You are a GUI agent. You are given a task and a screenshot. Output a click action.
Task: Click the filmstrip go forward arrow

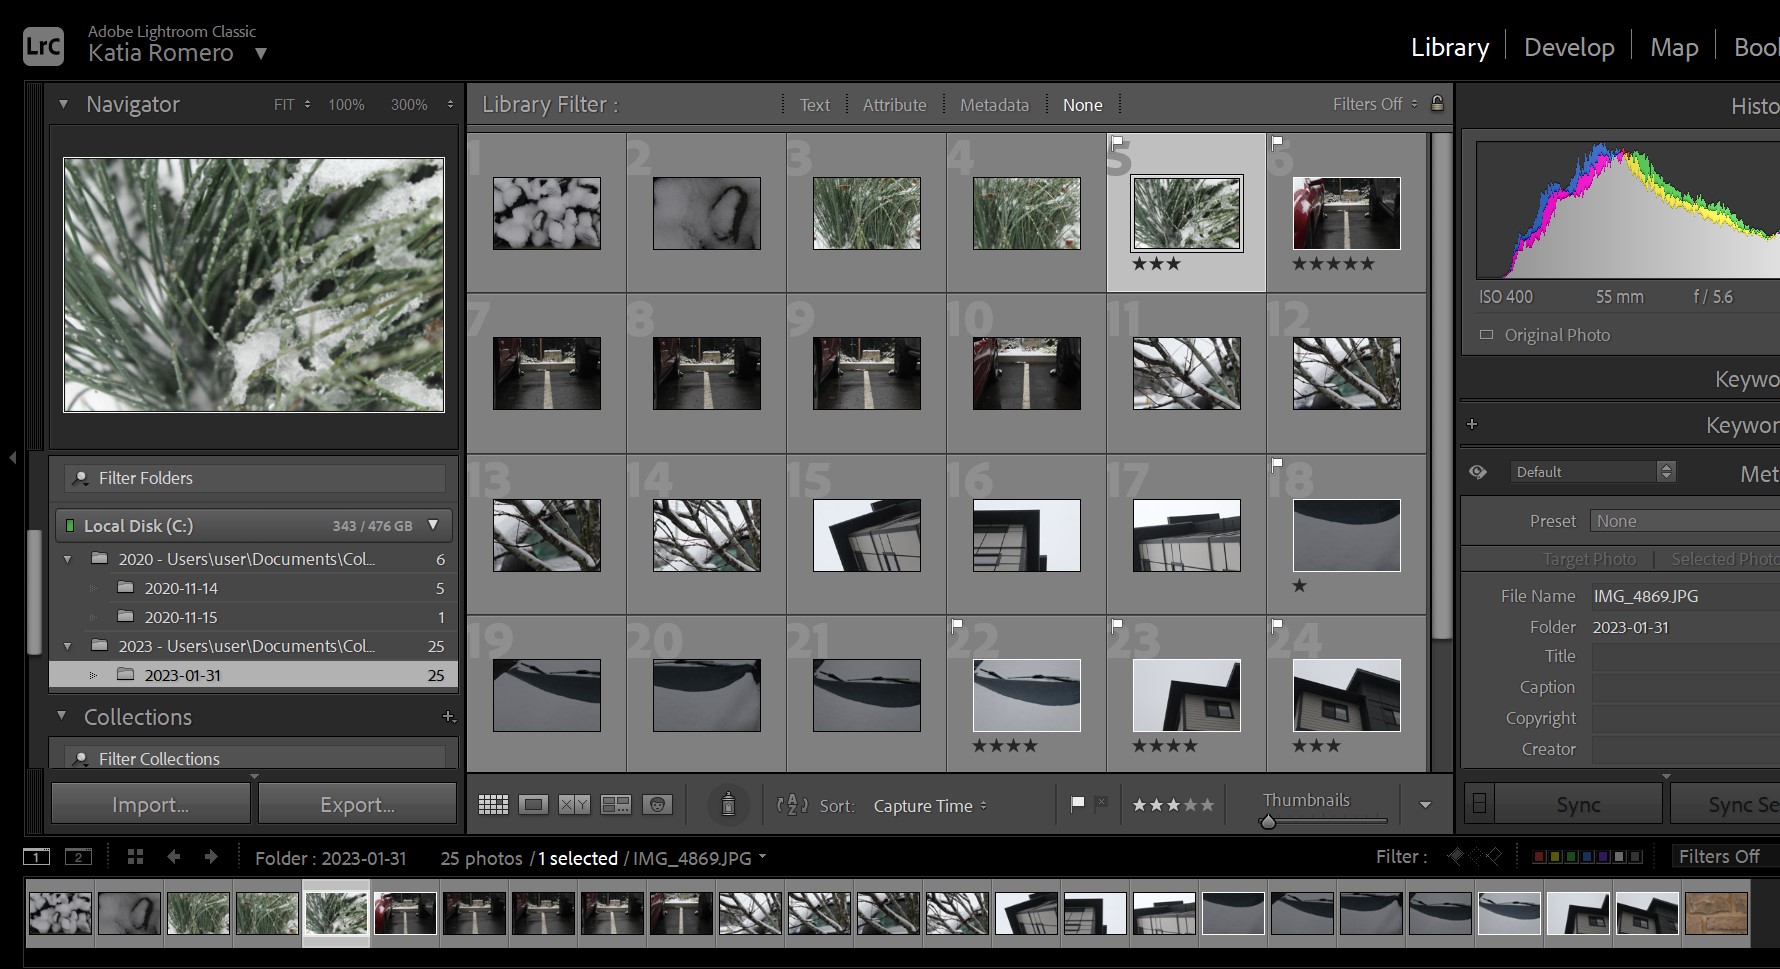click(x=211, y=857)
